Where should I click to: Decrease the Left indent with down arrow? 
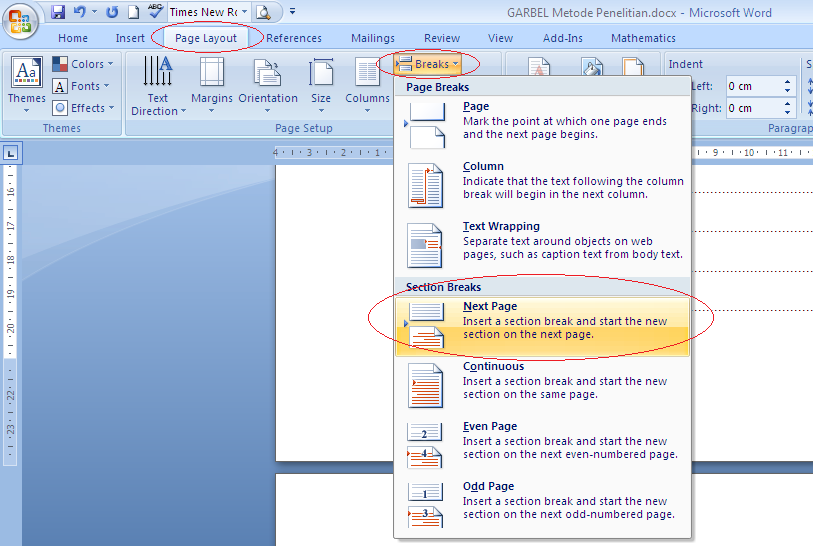[788, 91]
